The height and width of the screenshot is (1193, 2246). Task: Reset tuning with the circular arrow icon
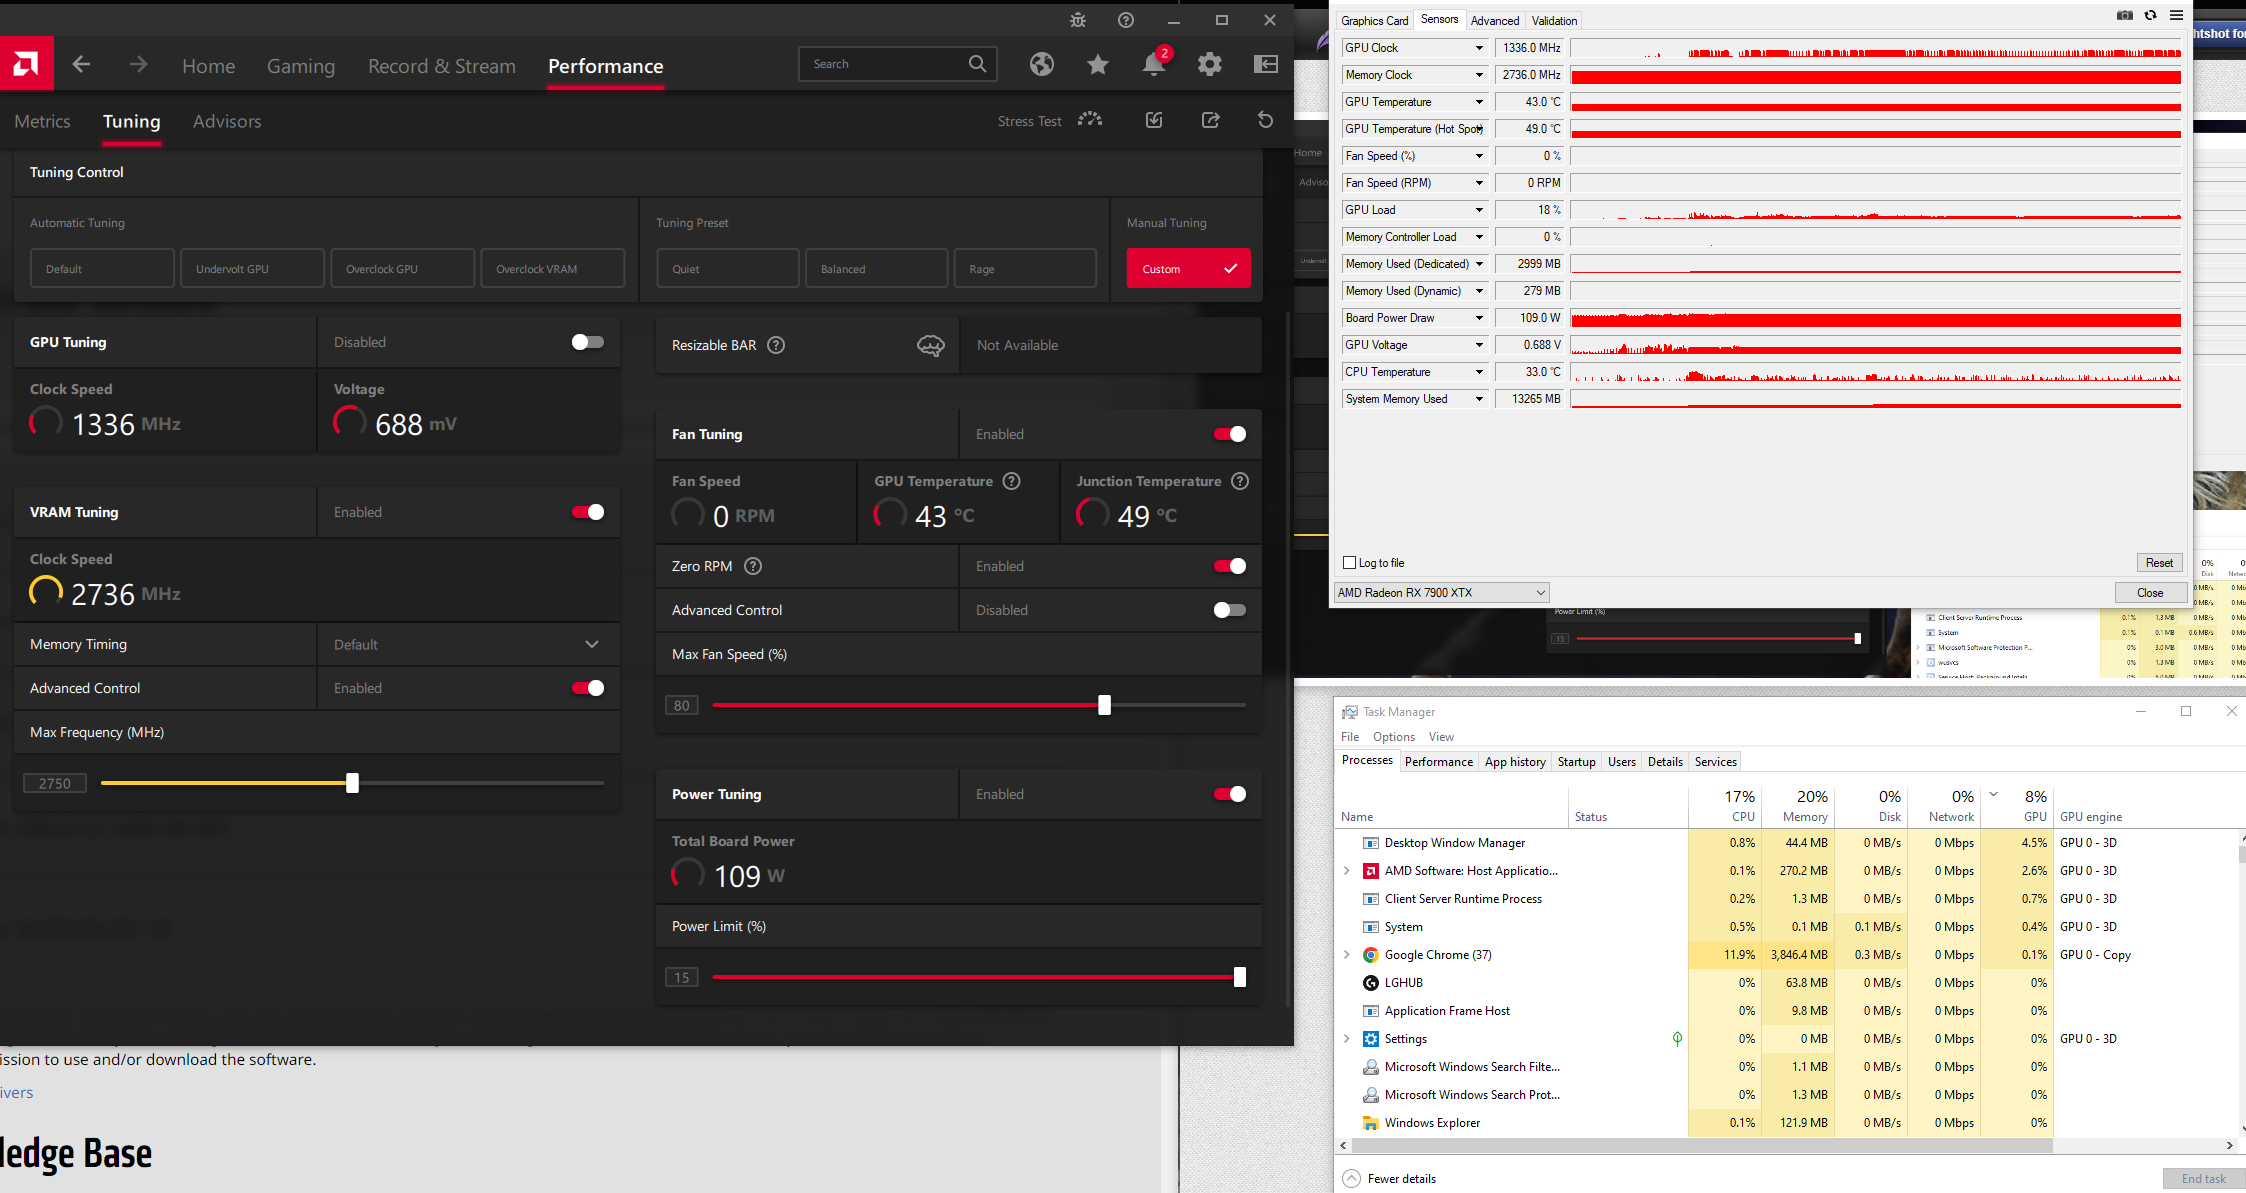1266,120
